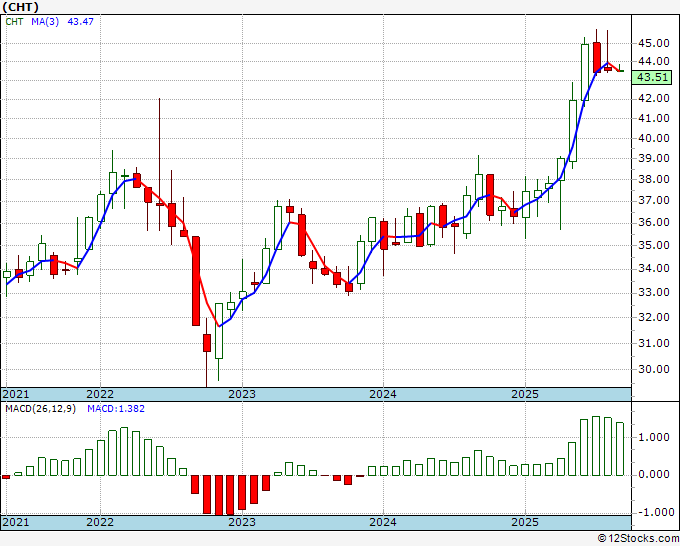Select "2025" on the MACD panel timeline
The image size is (680, 546).
click(x=525, y=522)
